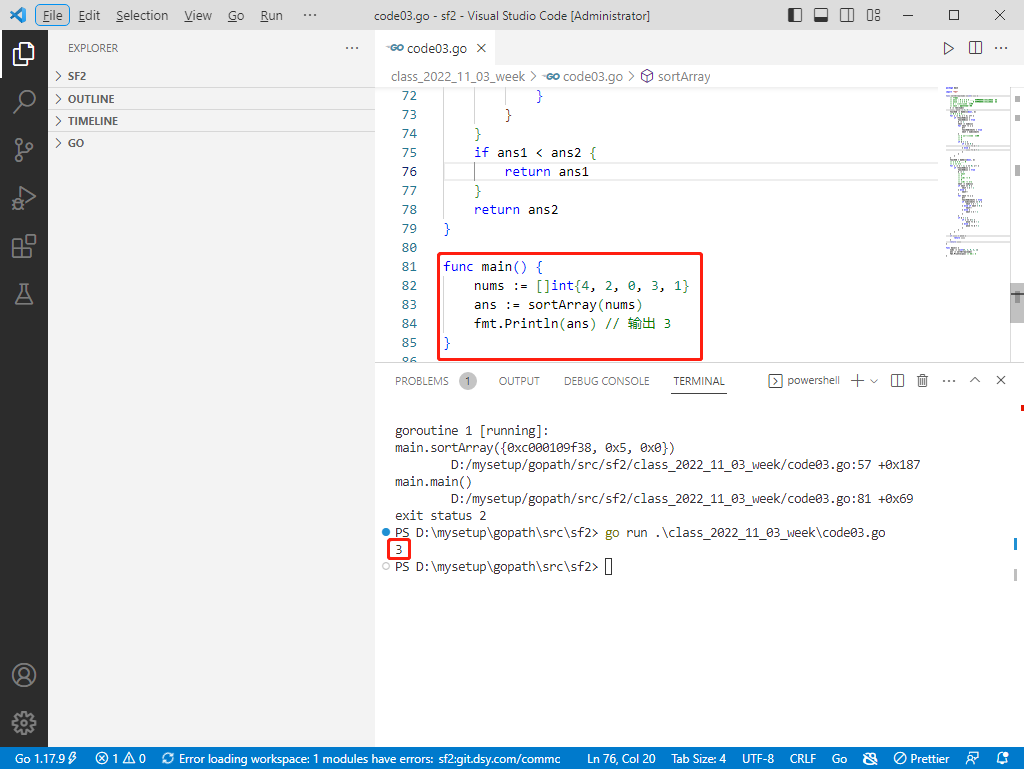Viewport: 1024px width, 769px height.
Task: Kill terminal with the trash icon
Action: [922, 381]
